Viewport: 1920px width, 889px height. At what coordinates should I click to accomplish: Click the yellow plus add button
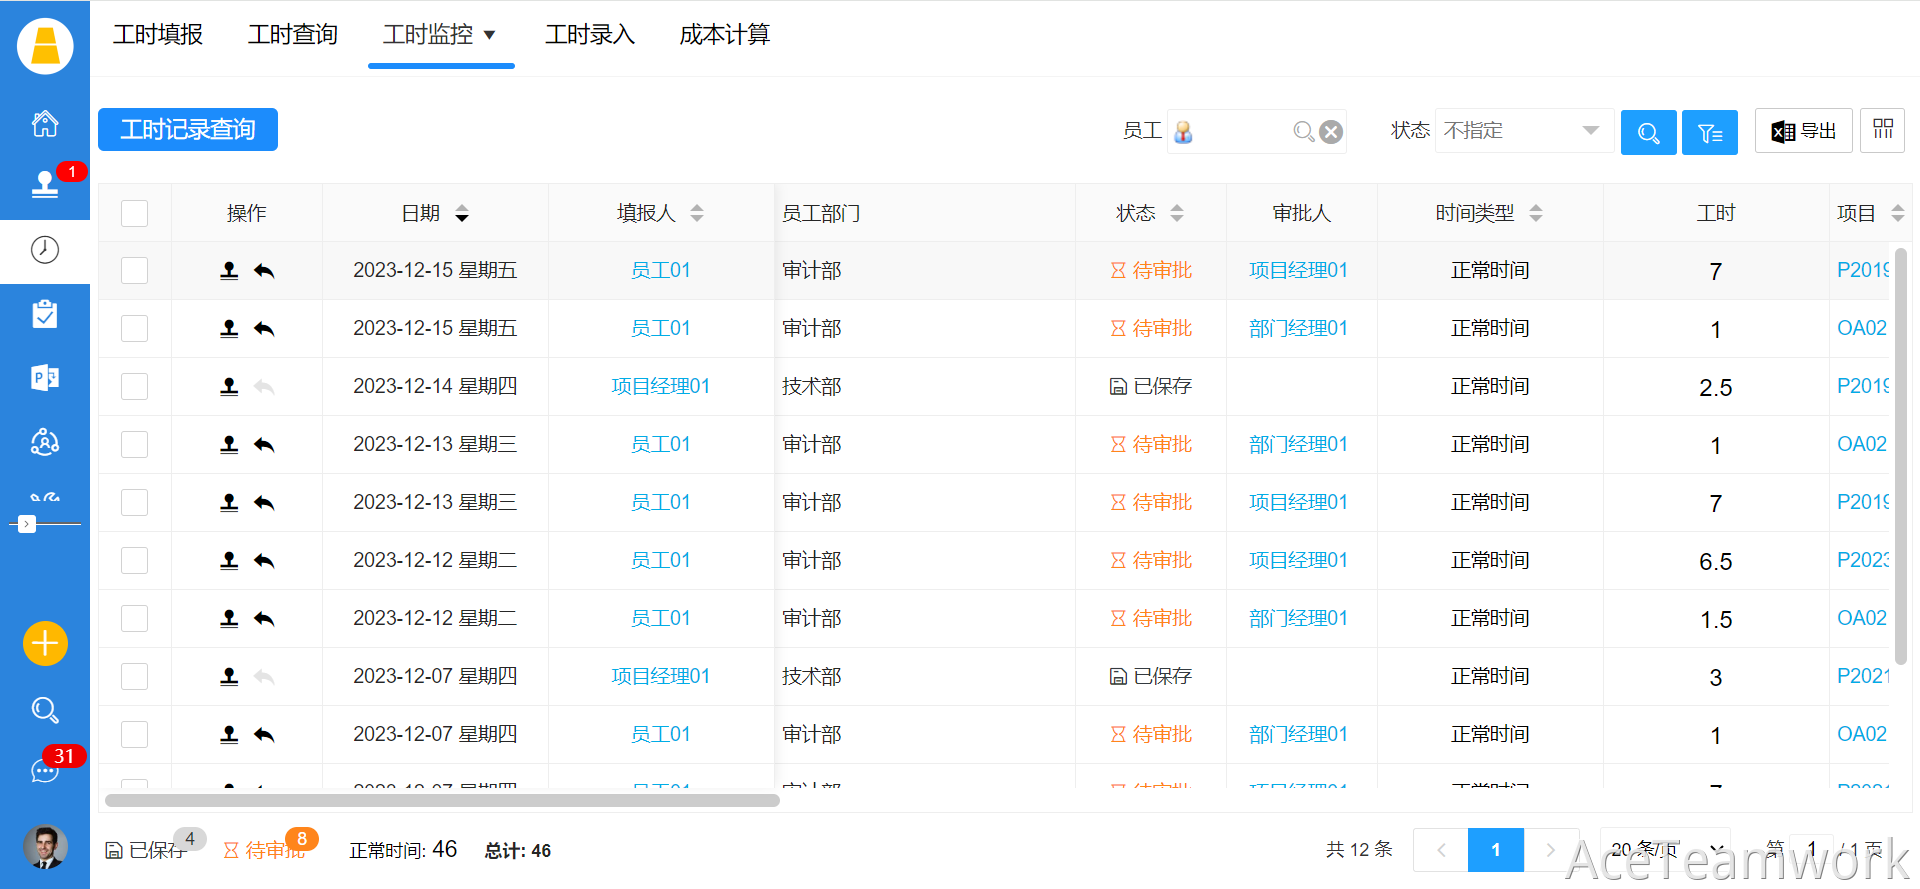(45, 643)
